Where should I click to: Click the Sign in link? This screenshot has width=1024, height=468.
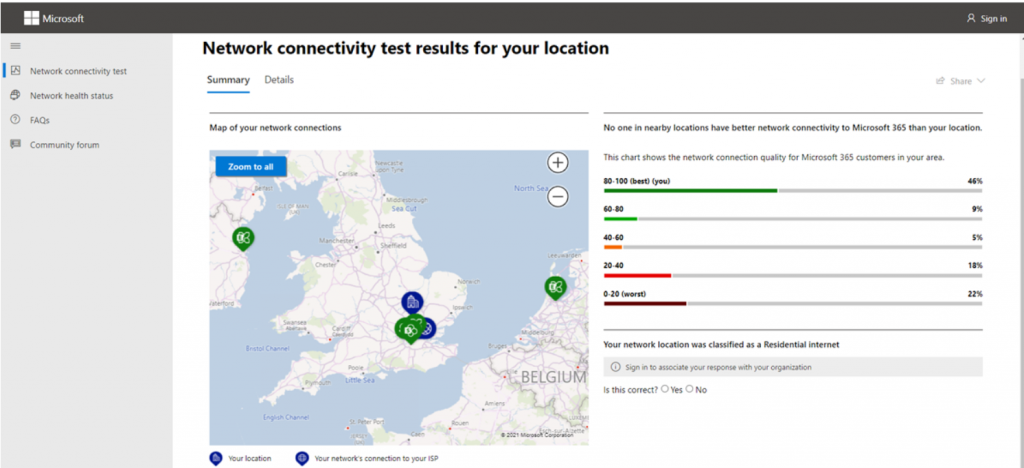coord(993,19)
